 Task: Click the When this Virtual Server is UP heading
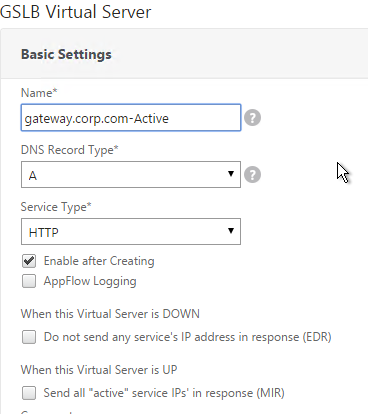tap(99, 370)
